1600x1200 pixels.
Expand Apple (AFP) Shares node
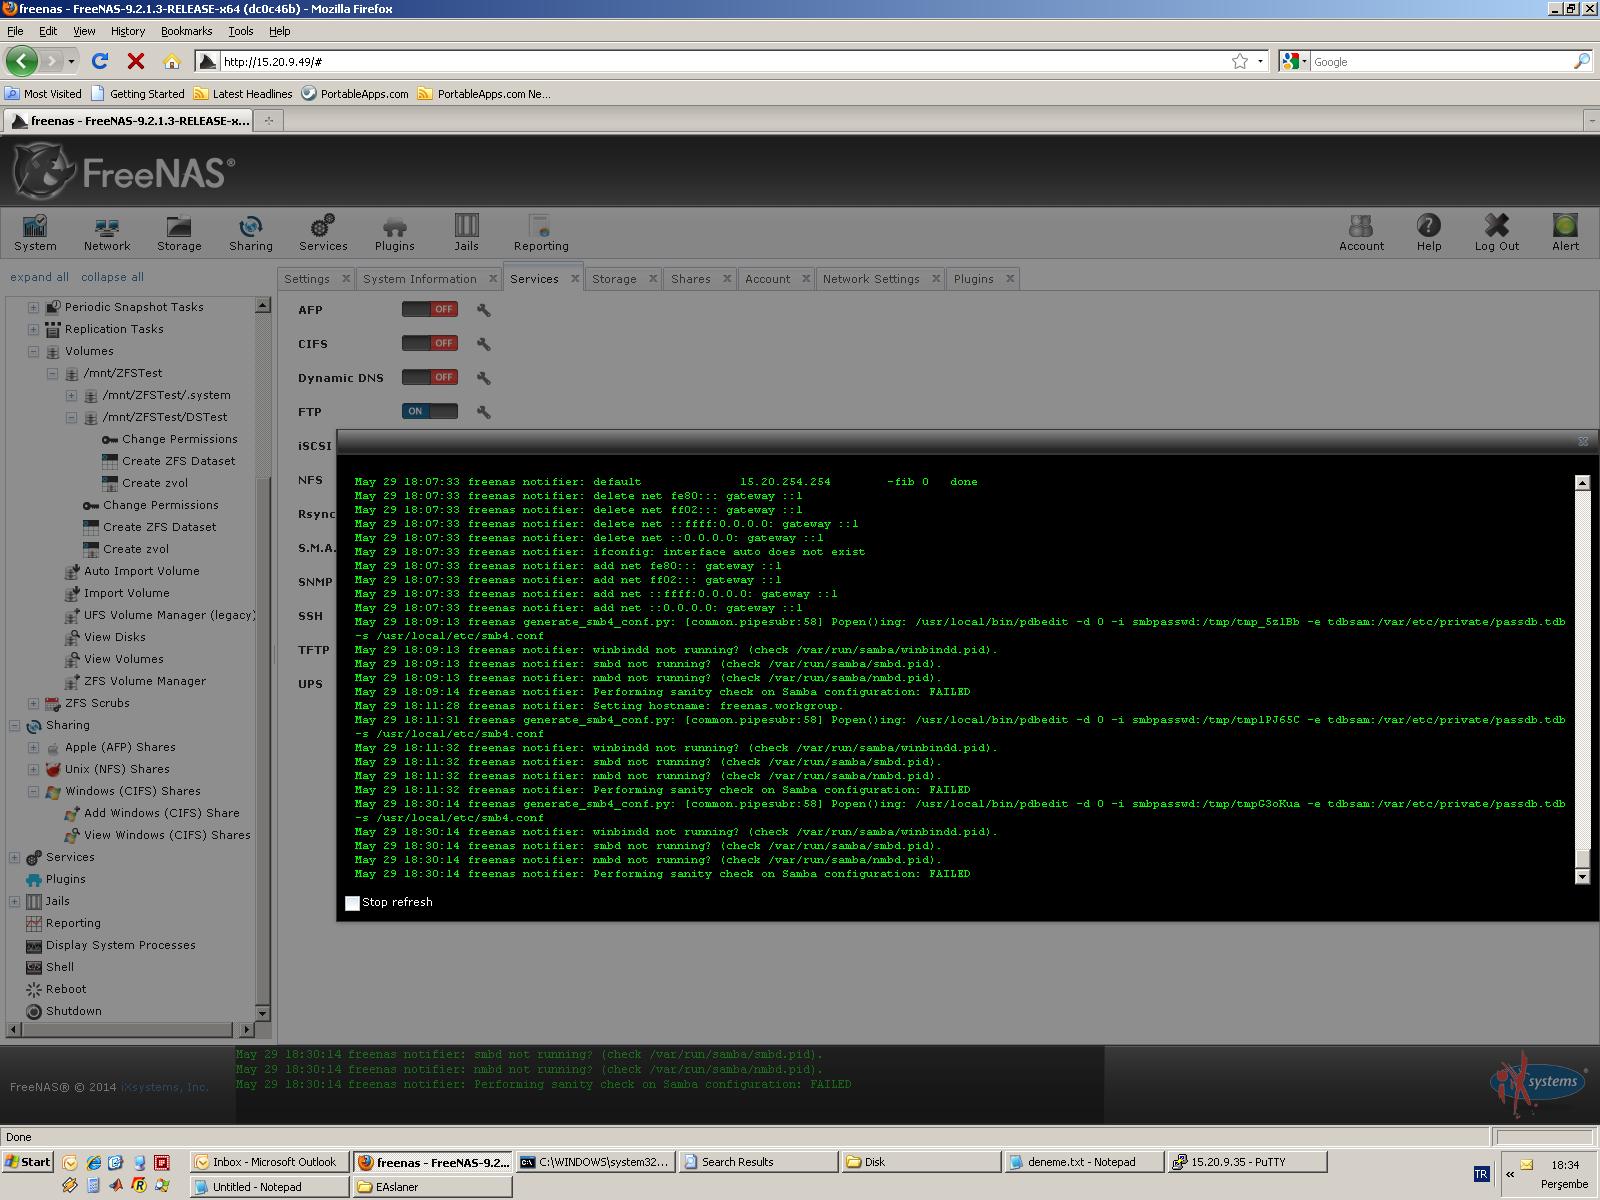[x=33, y=747]
